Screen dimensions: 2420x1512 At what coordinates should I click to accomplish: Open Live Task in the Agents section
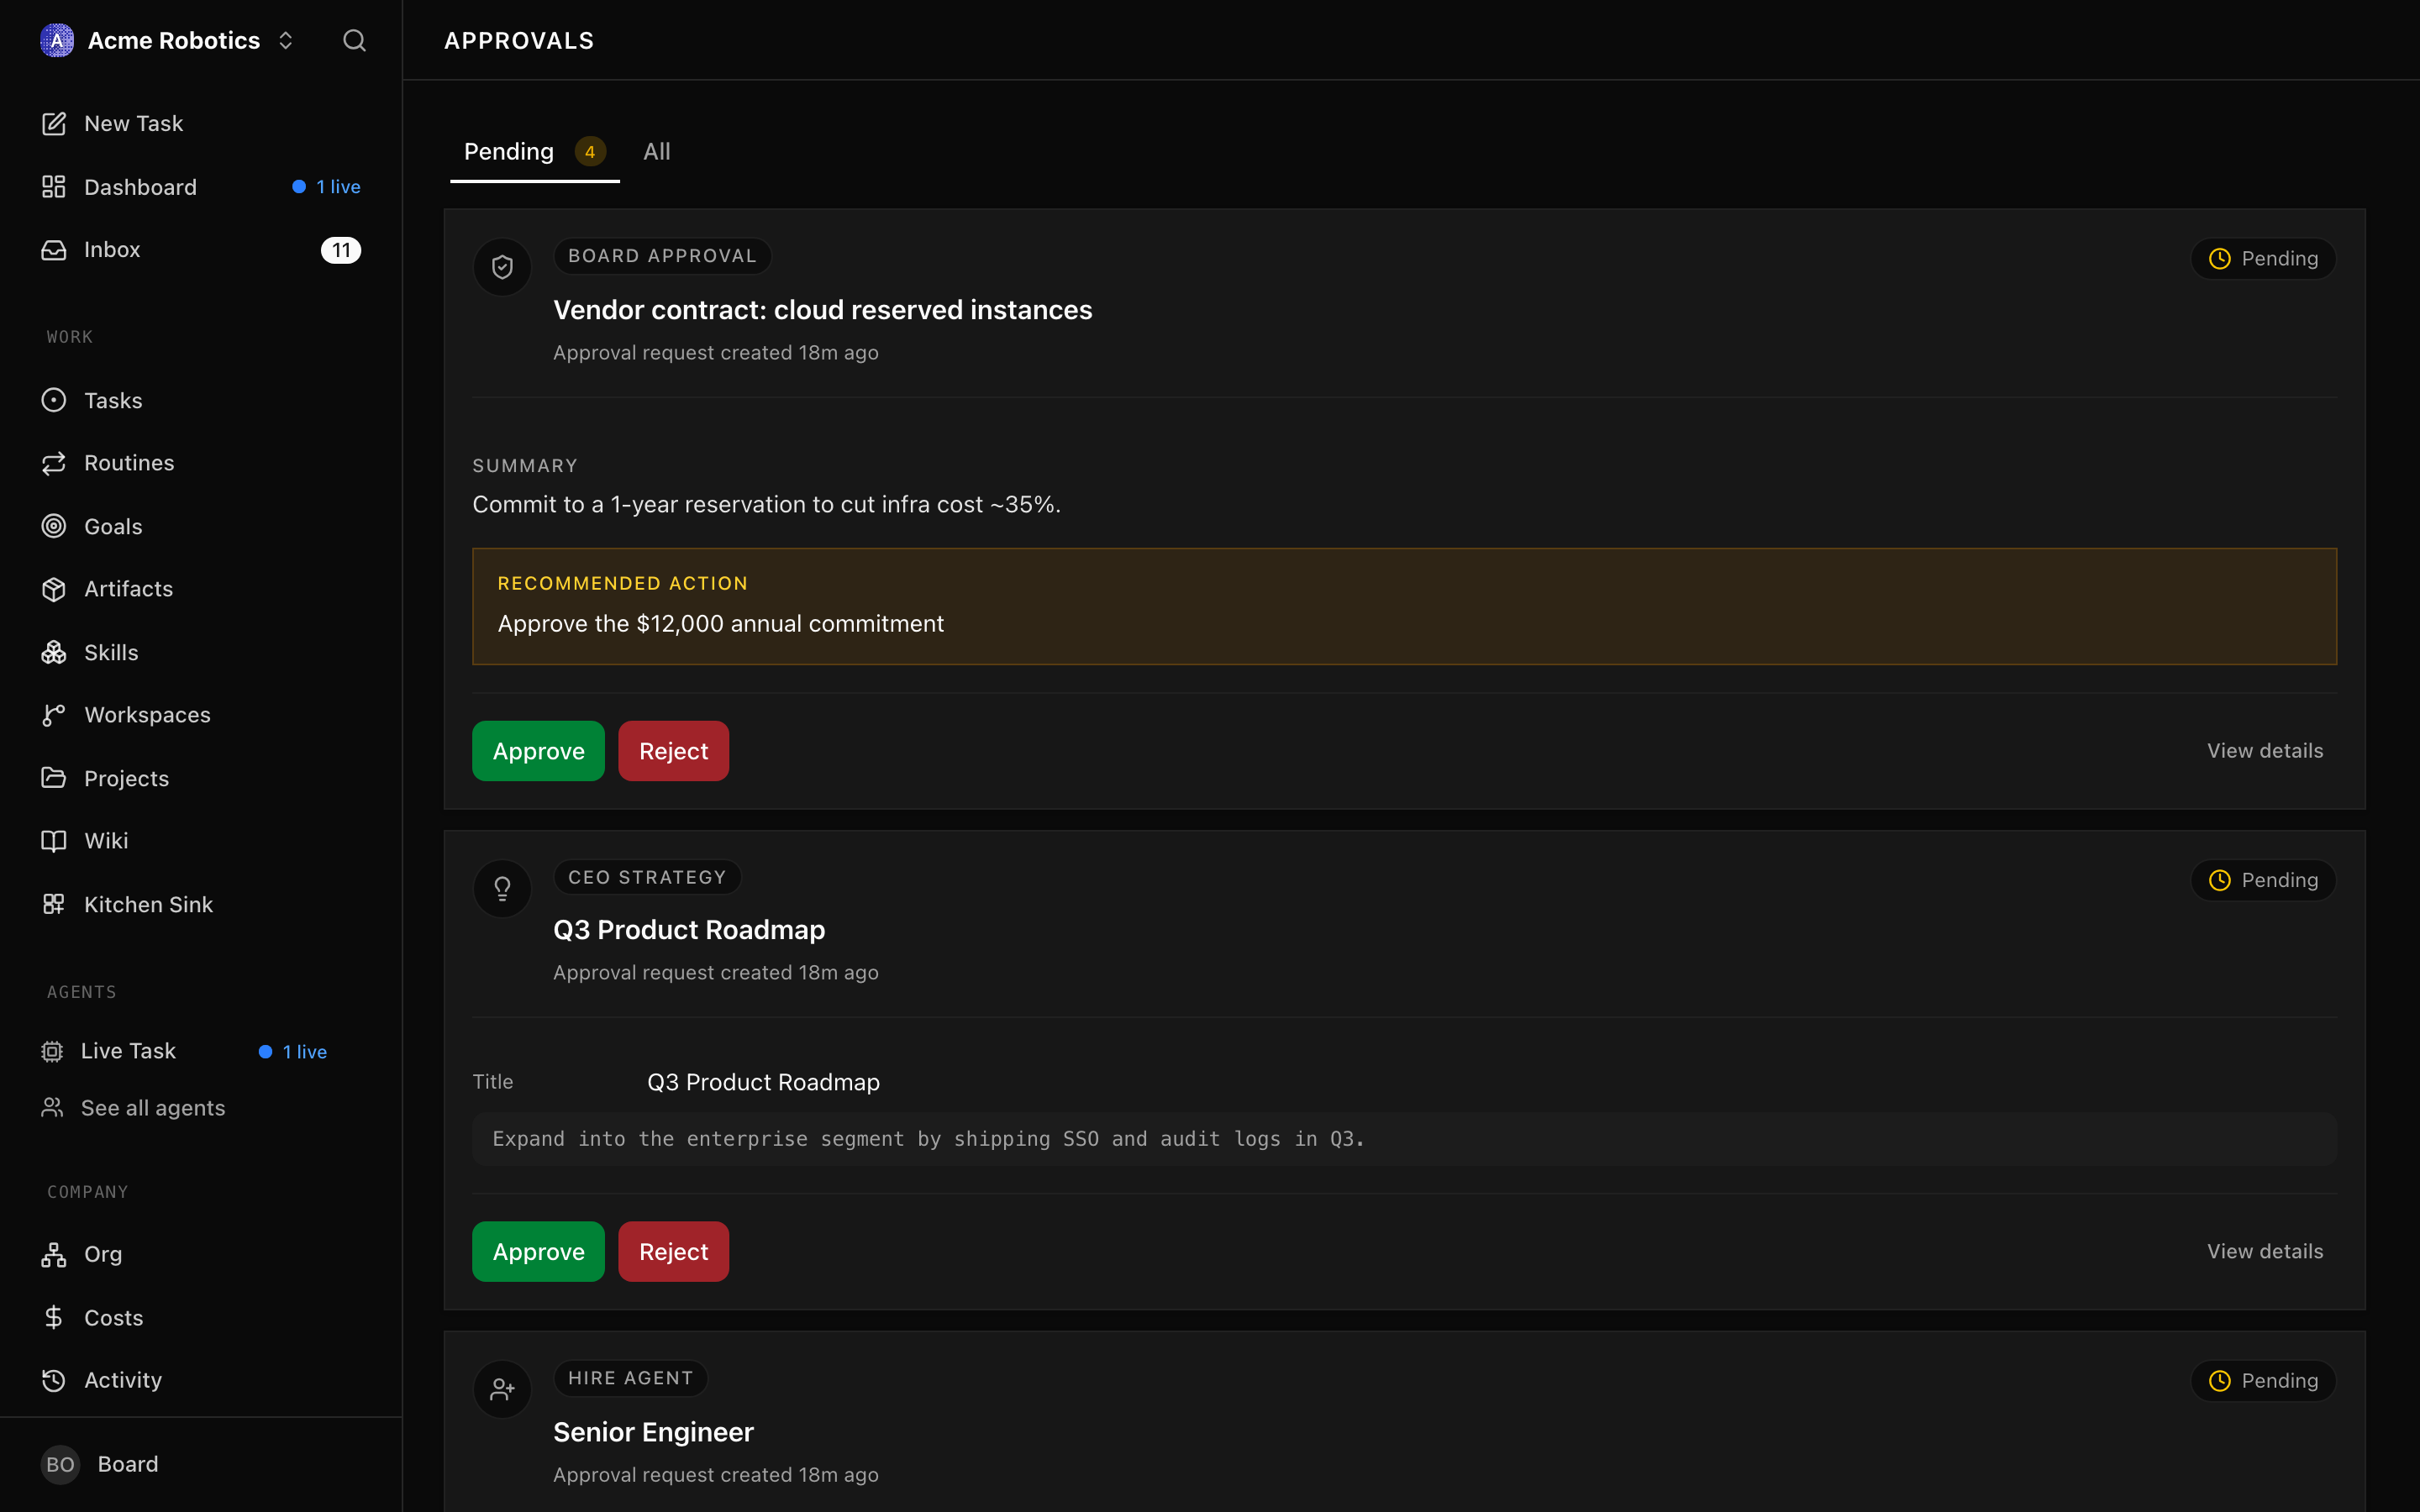pos(201,1051)
